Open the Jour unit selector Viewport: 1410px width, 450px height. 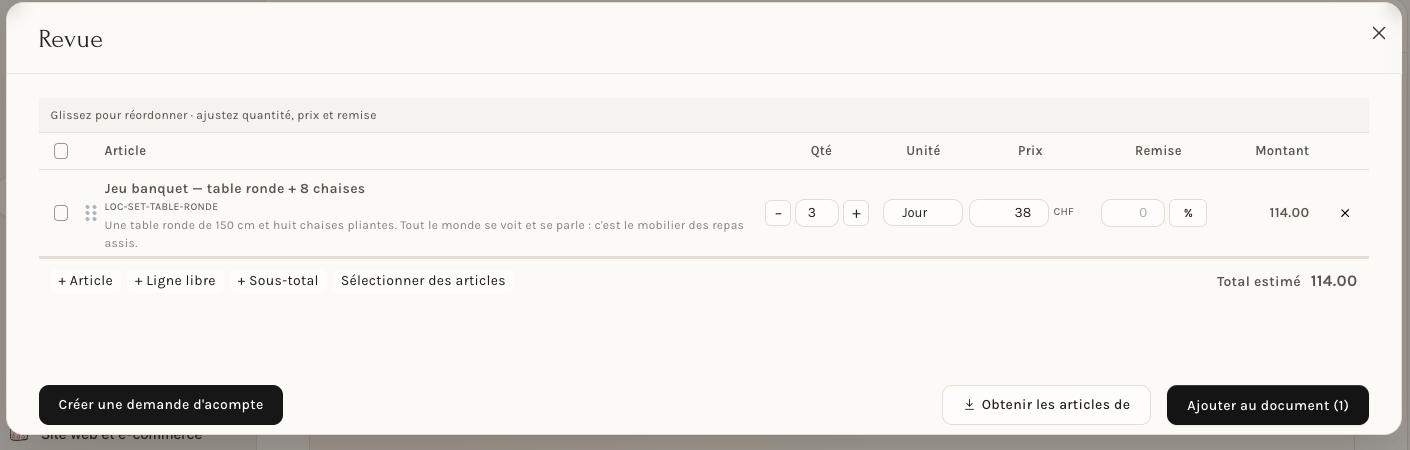click(x=923, y=213)
